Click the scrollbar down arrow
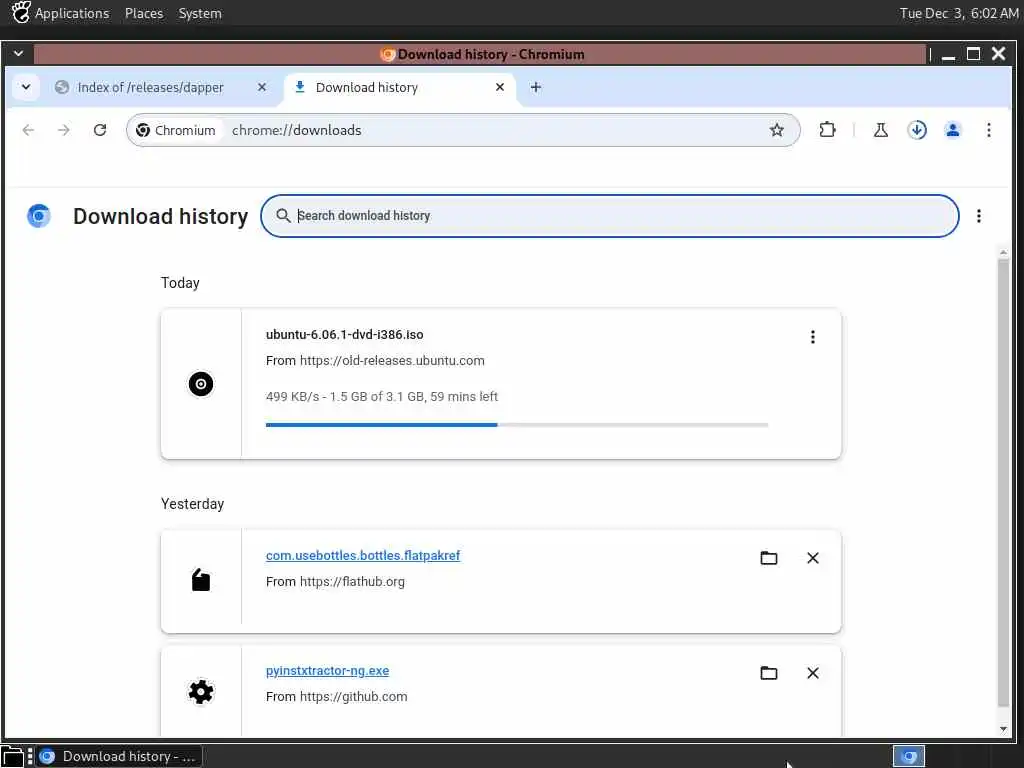The height and width of the screenshot is (768, 1024). (1003, 729)
